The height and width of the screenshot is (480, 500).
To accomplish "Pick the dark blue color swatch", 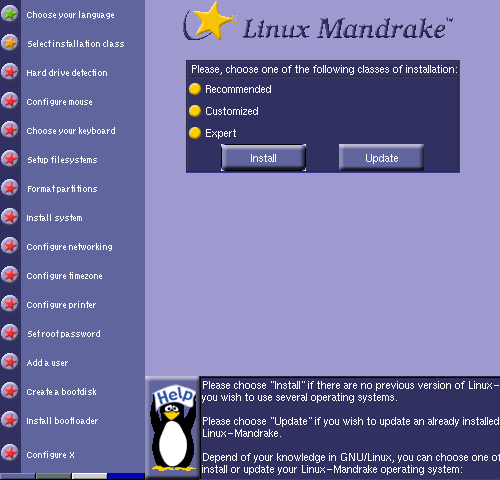I will pyautogui.click(x=126, y=476).
